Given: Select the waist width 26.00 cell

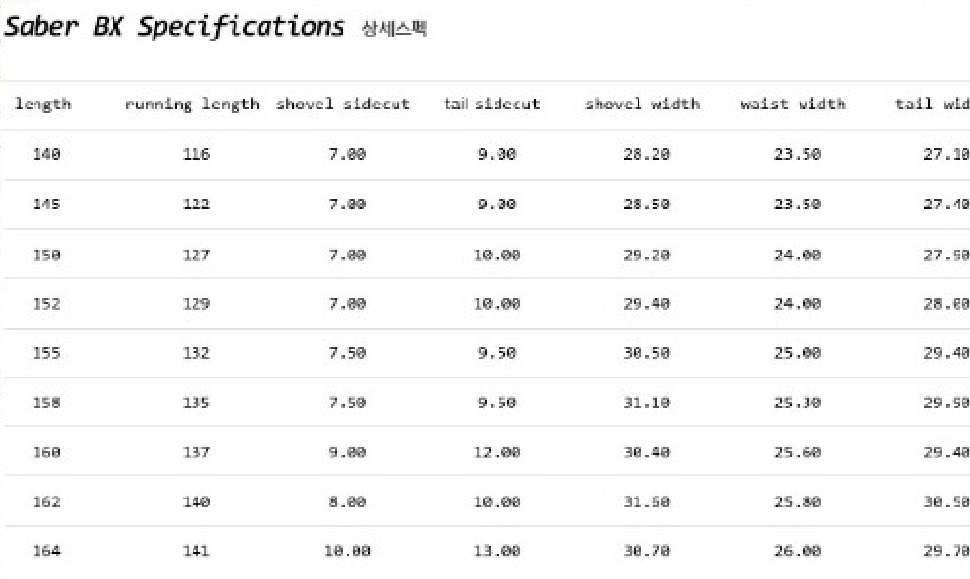Looking at the screenshot, I should tap(797, 551).
